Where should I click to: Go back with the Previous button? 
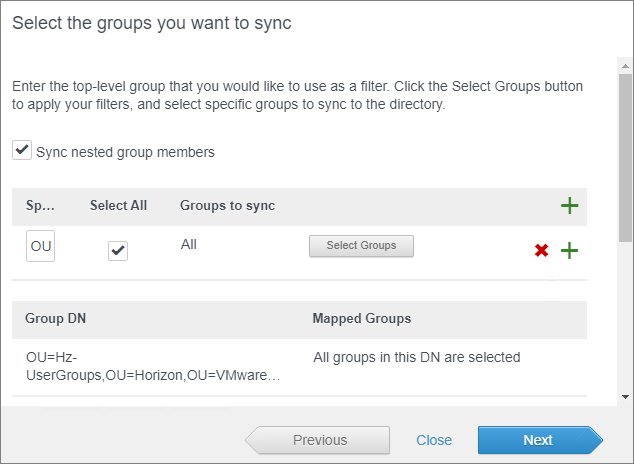pos(319,440)
